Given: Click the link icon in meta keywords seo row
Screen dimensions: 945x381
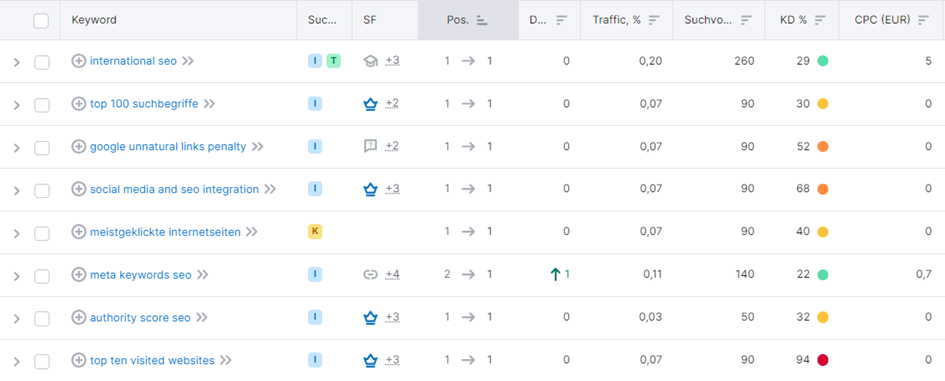Looking at the screenshot, I should [x=370, y=275].
